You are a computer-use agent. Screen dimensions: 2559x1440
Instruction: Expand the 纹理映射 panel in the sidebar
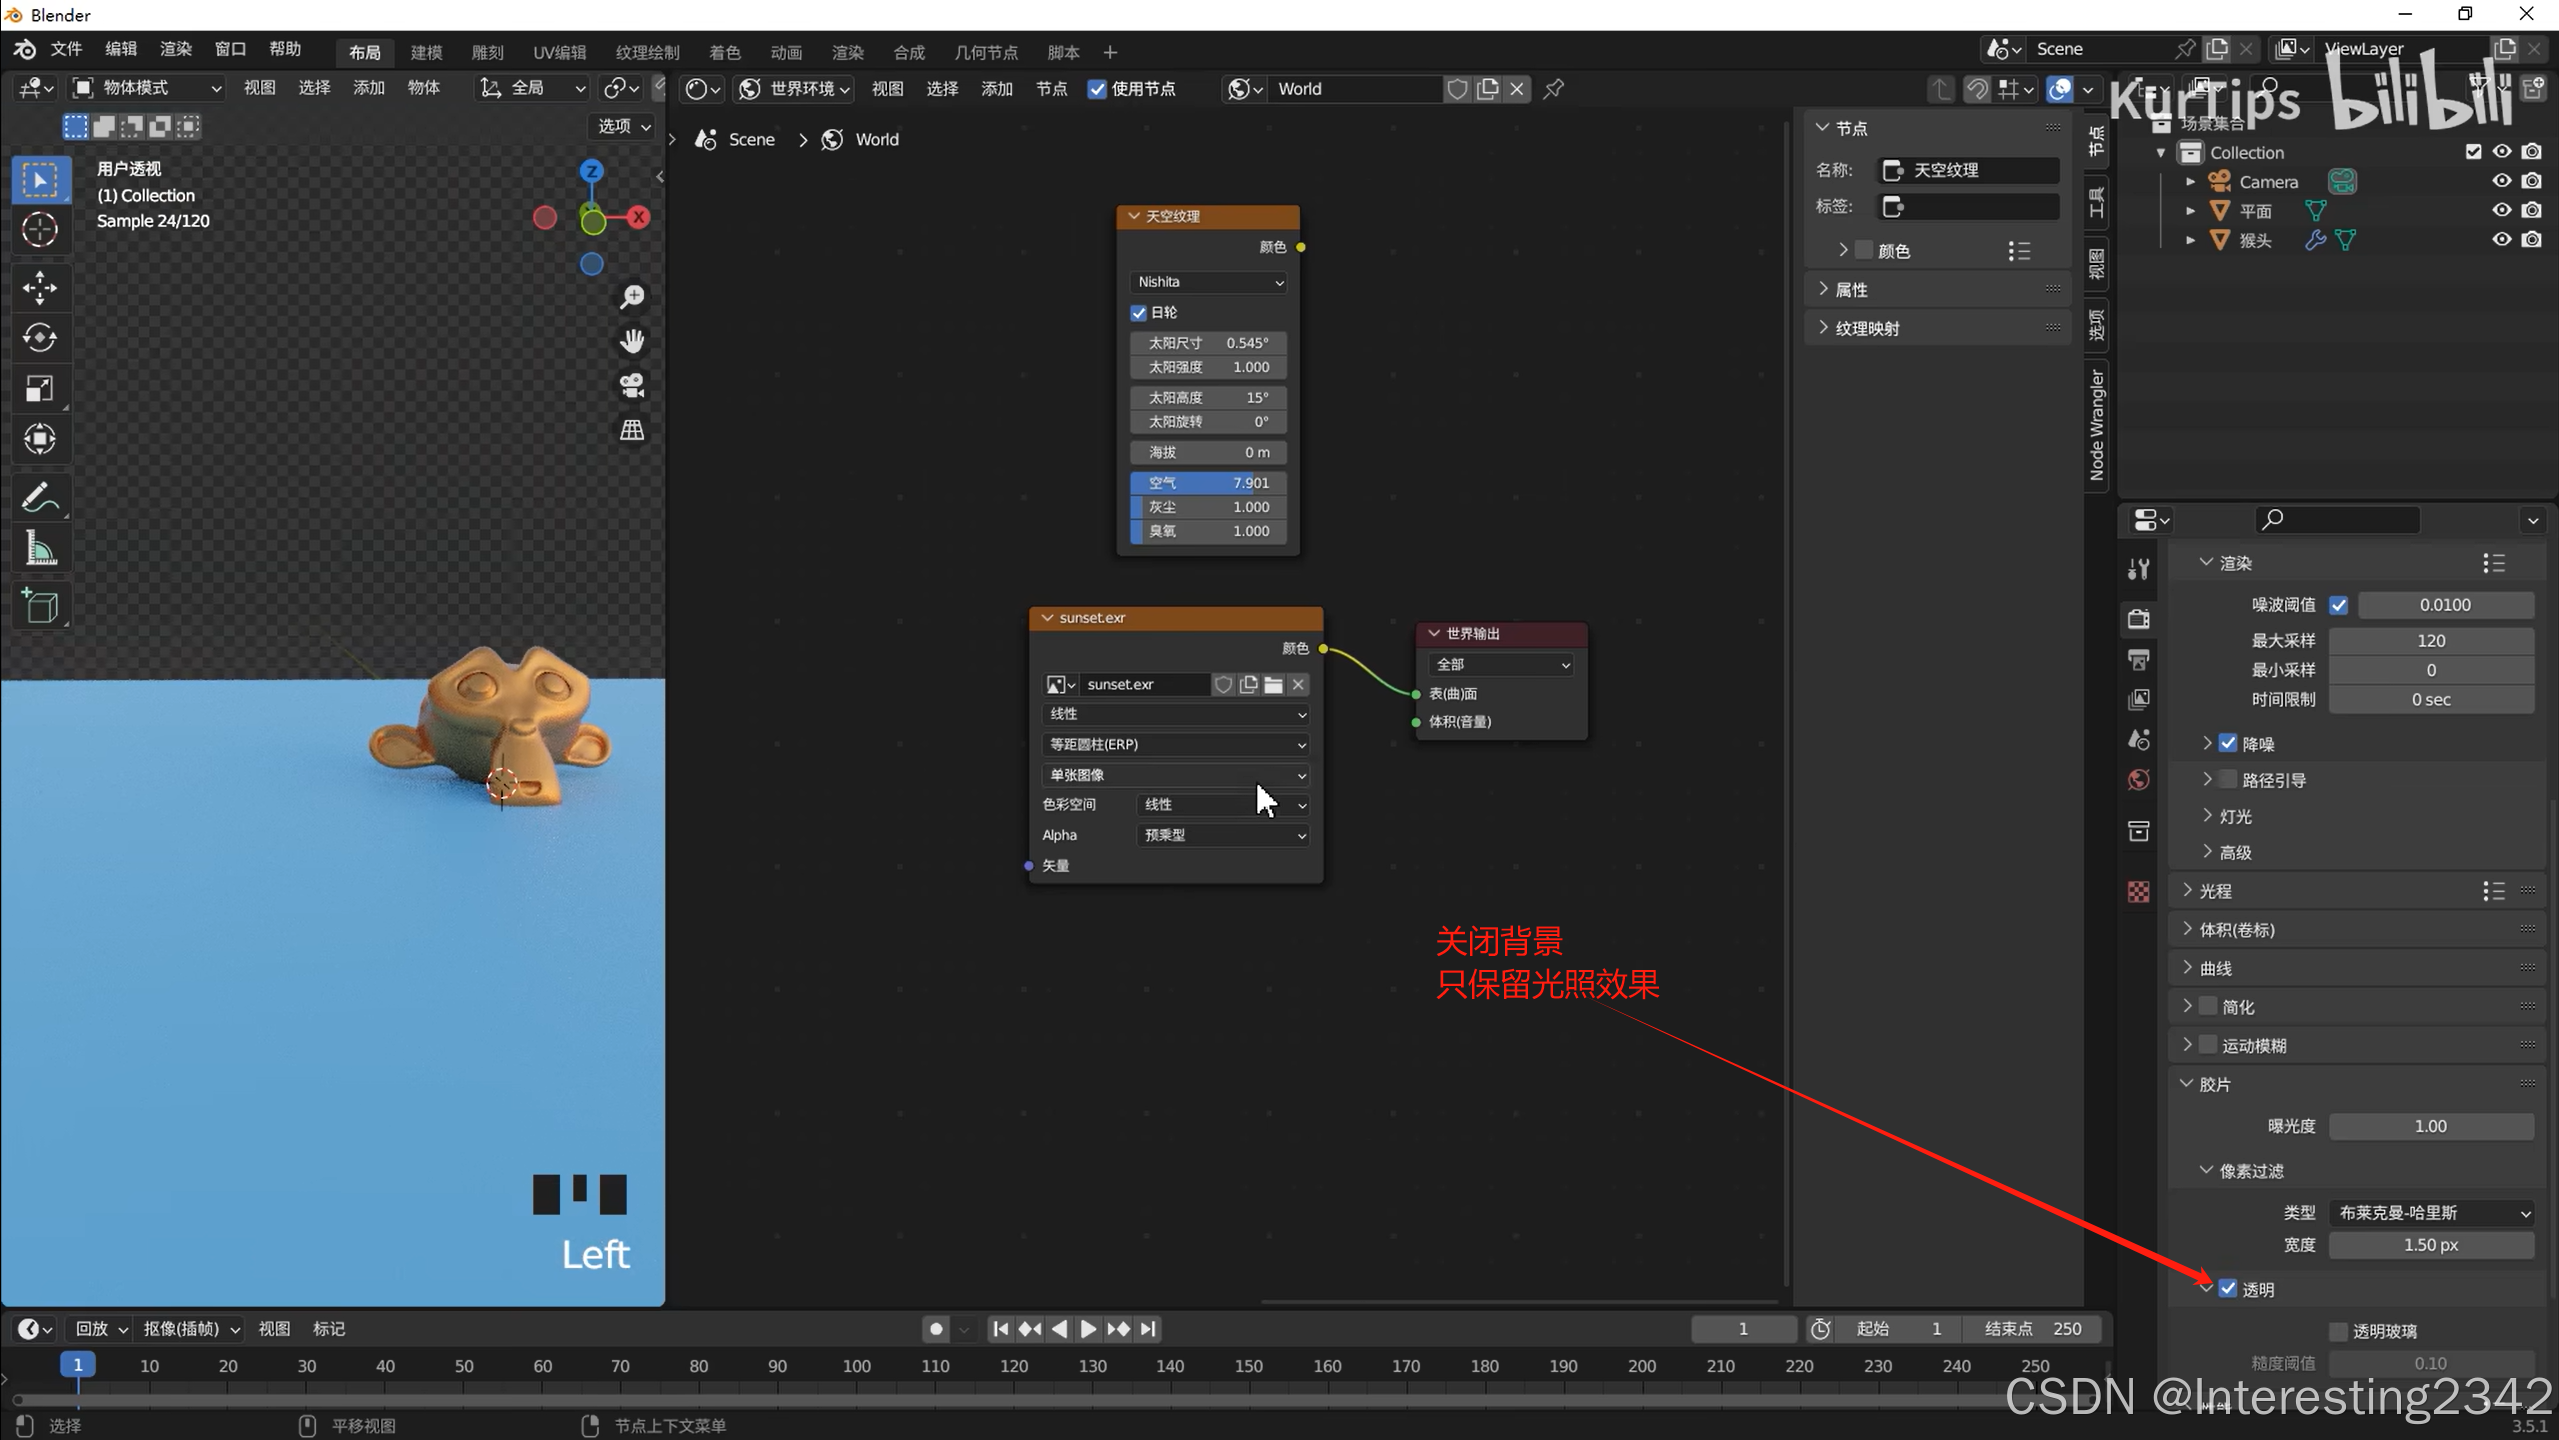coord(1866,328)
